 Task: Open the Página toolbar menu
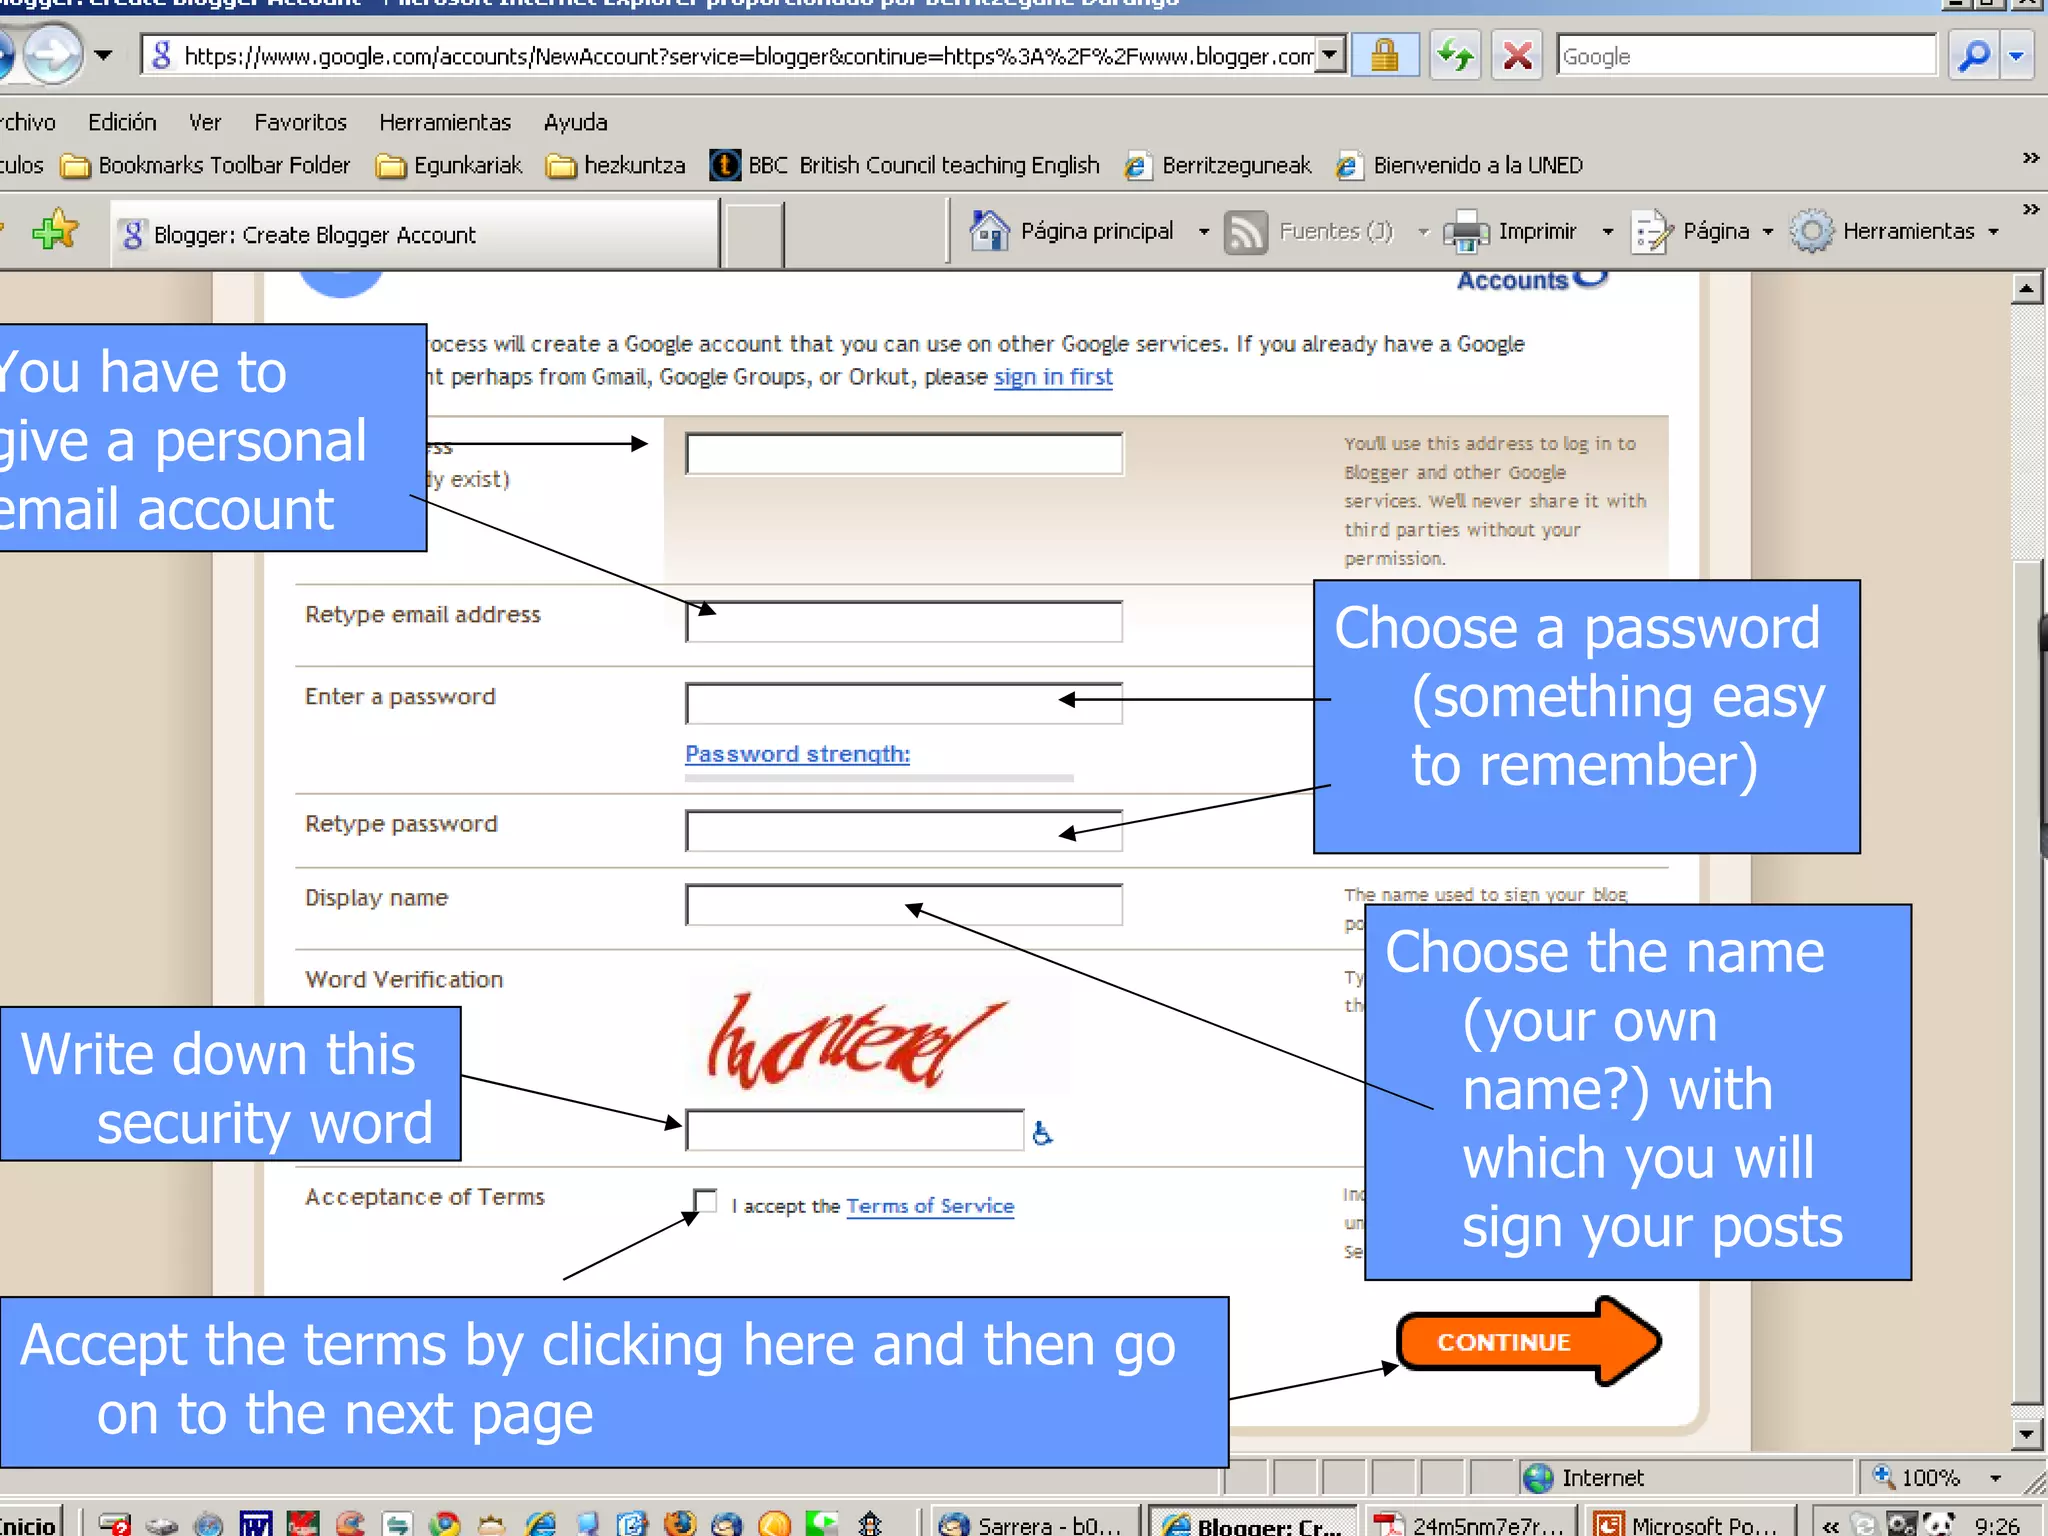[1704, 232]
